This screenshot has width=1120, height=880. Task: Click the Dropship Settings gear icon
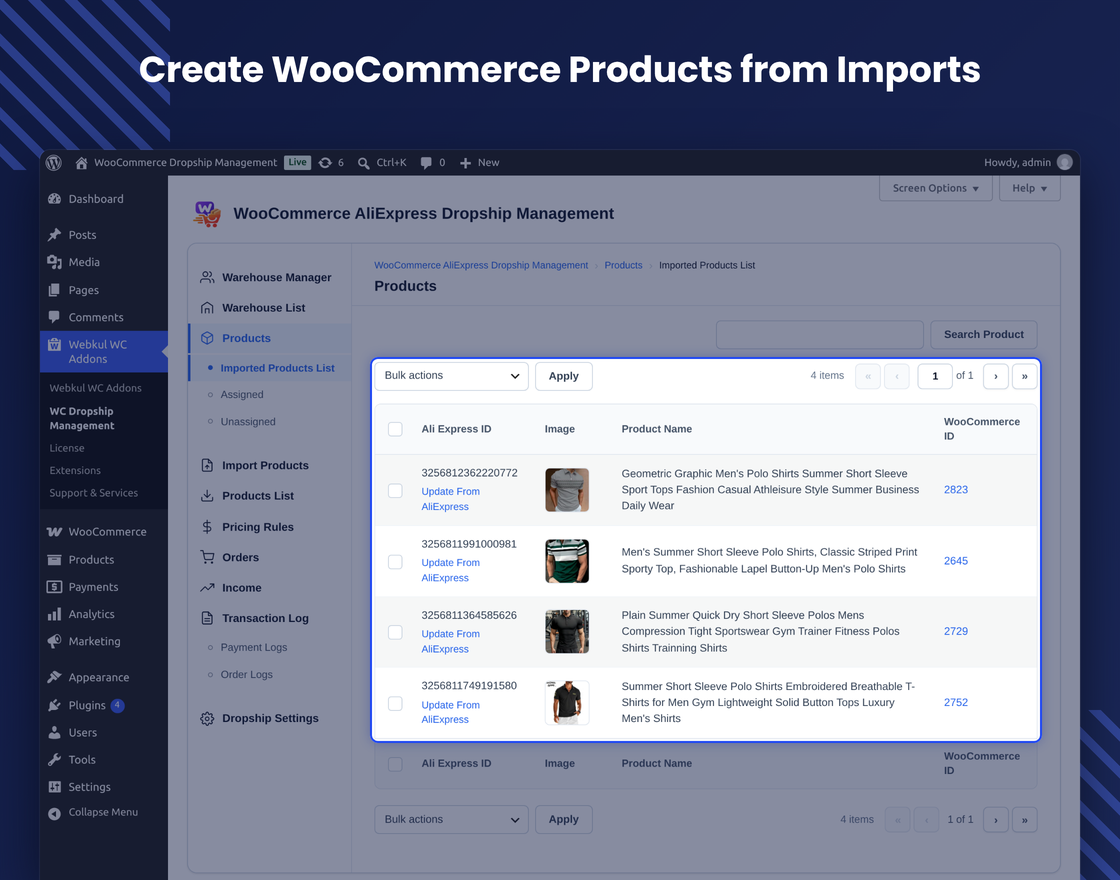[x=207, y=719]
